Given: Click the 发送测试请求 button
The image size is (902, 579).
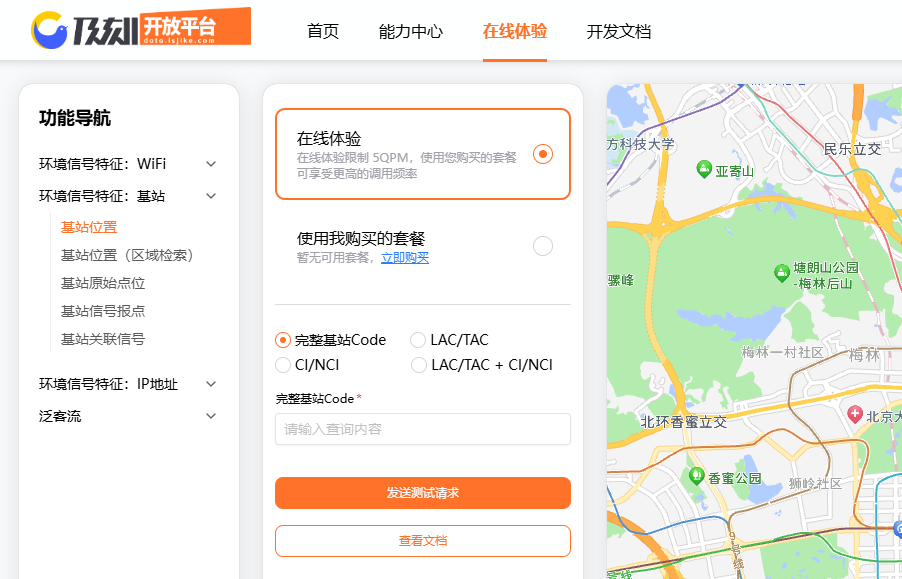Looking at the screenshot, I should tap(422, 493).
